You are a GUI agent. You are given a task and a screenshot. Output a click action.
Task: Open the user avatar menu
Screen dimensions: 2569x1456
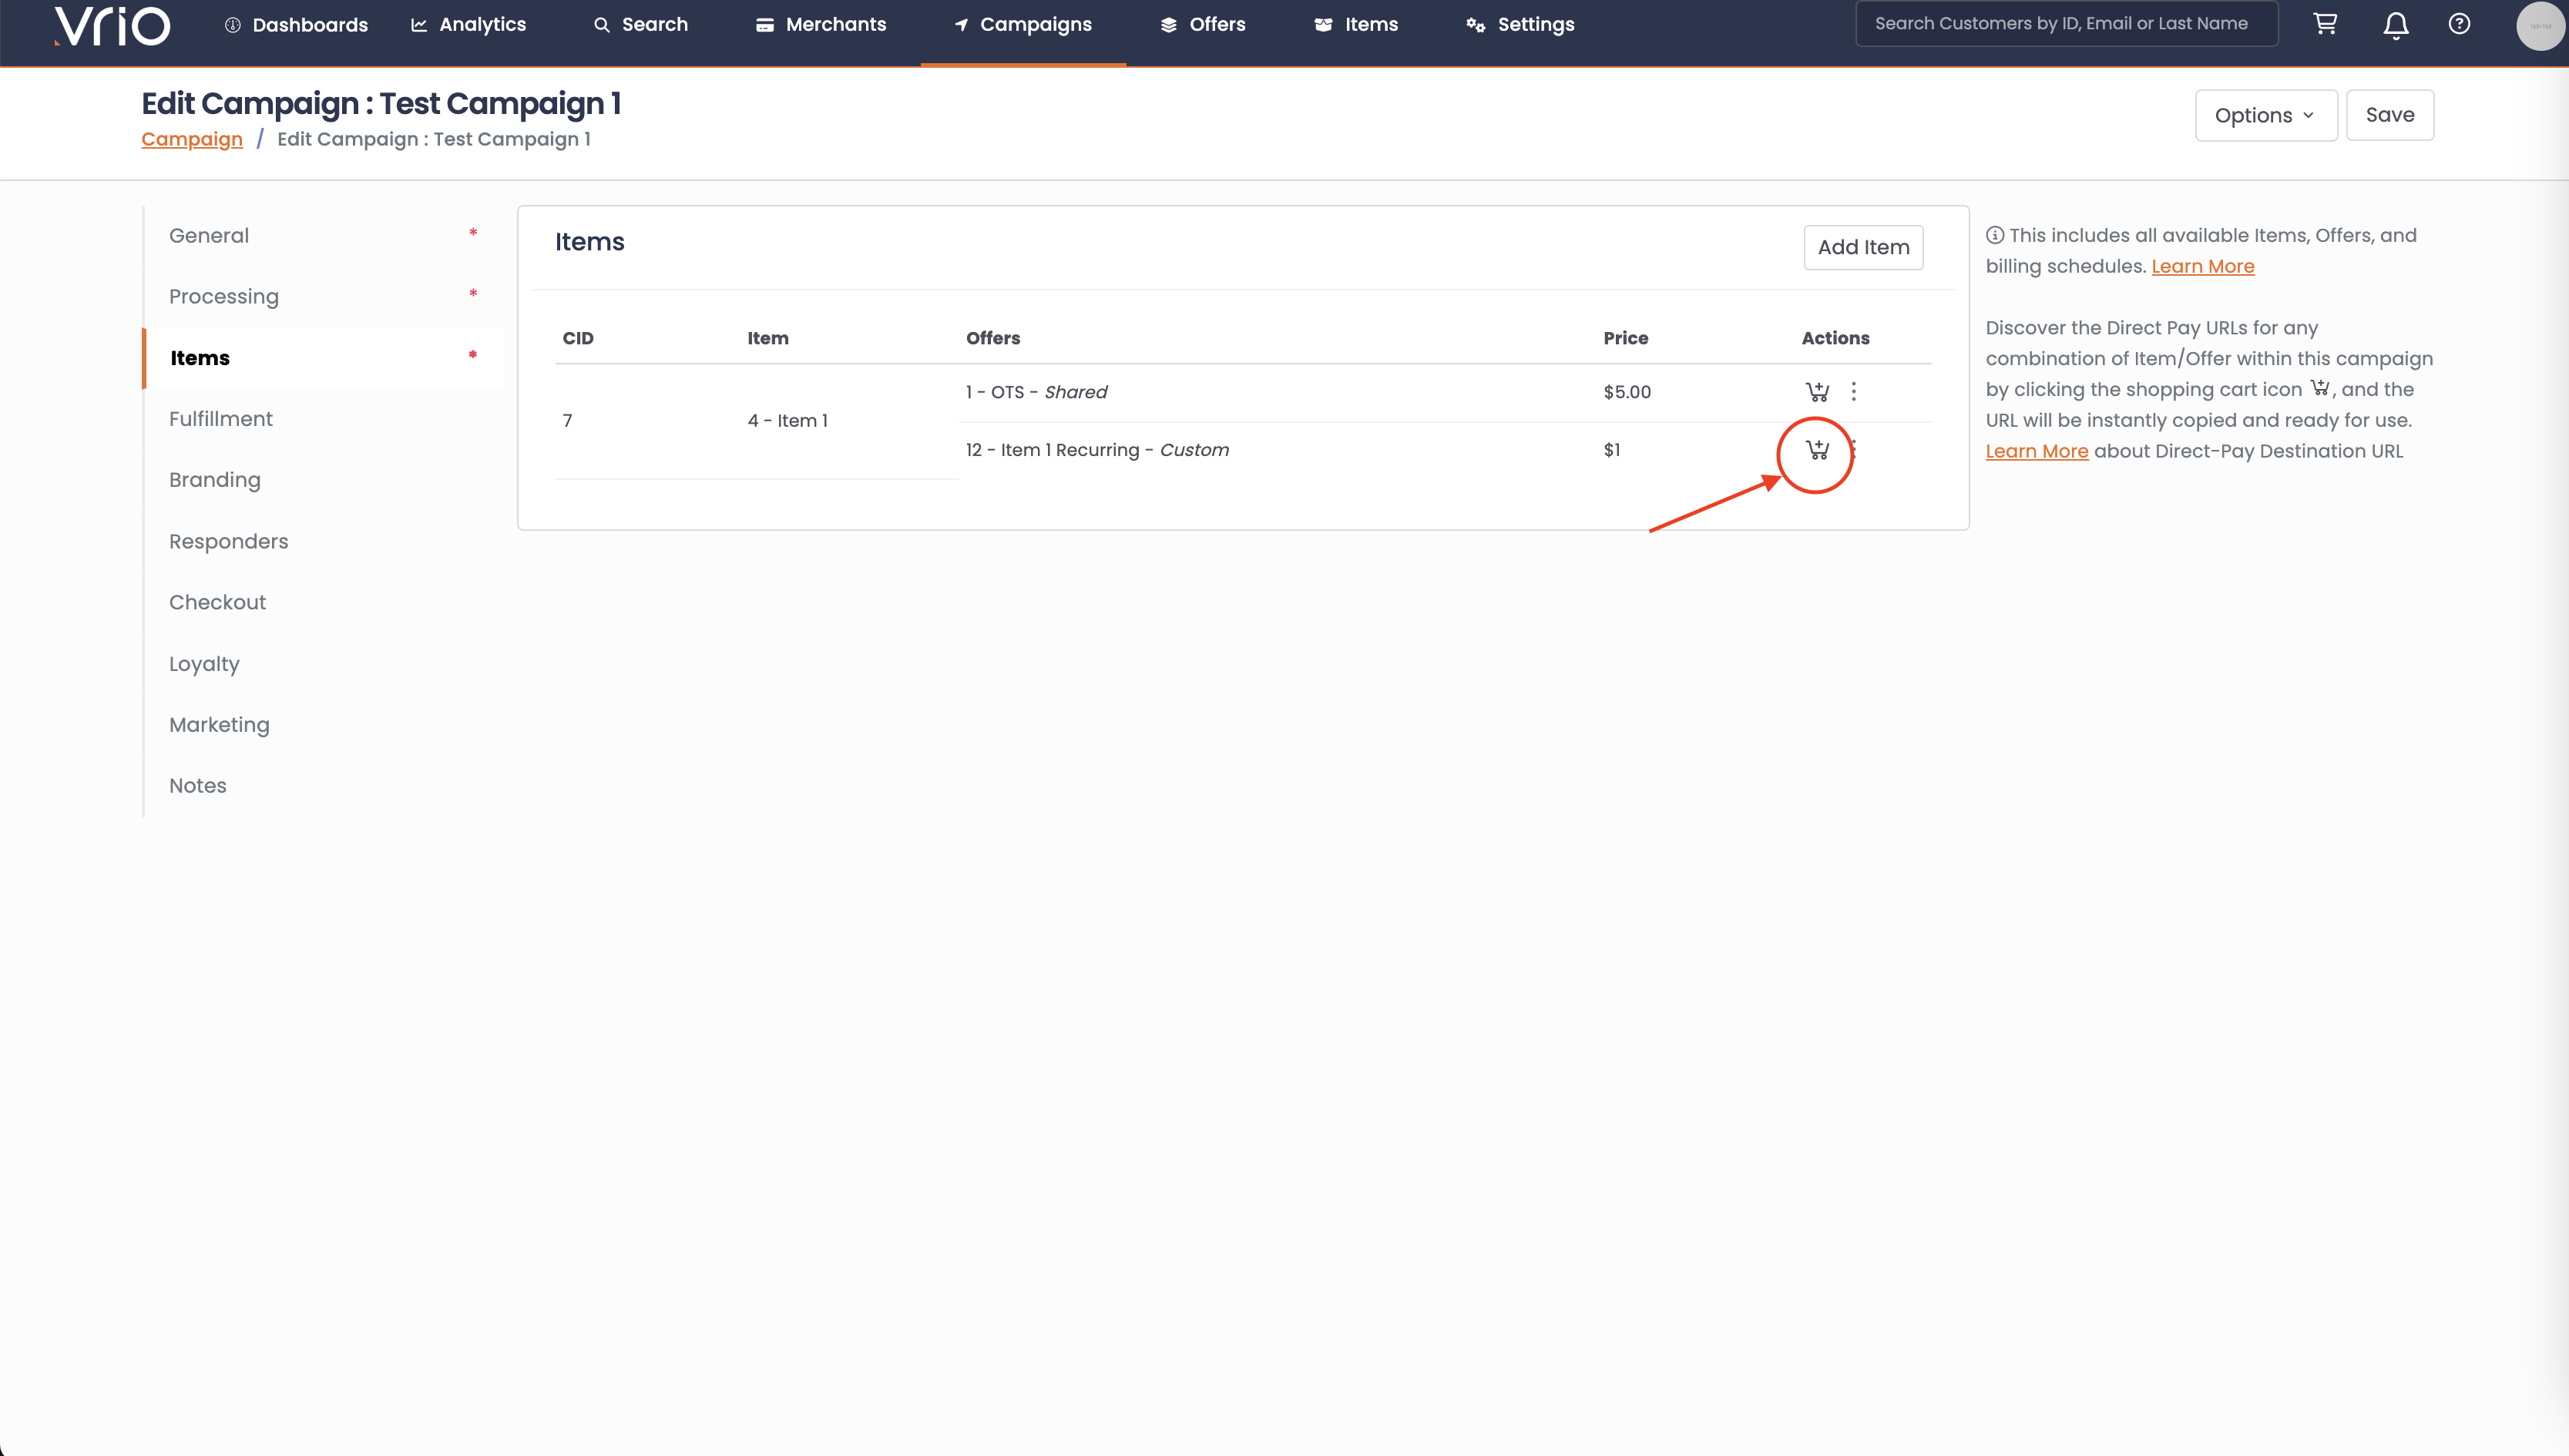coord(2539,26)
